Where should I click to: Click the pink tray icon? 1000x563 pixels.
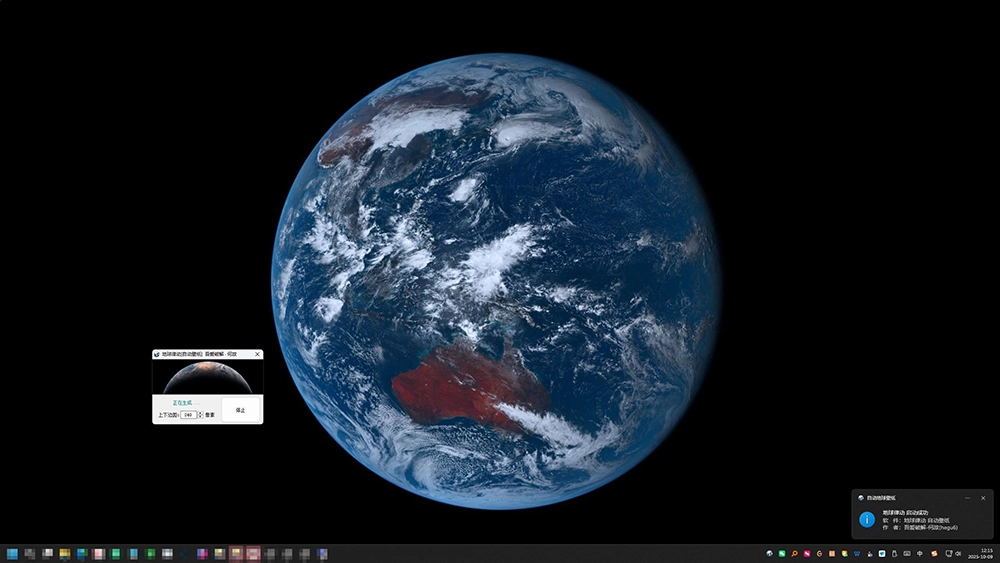point(807,553)
